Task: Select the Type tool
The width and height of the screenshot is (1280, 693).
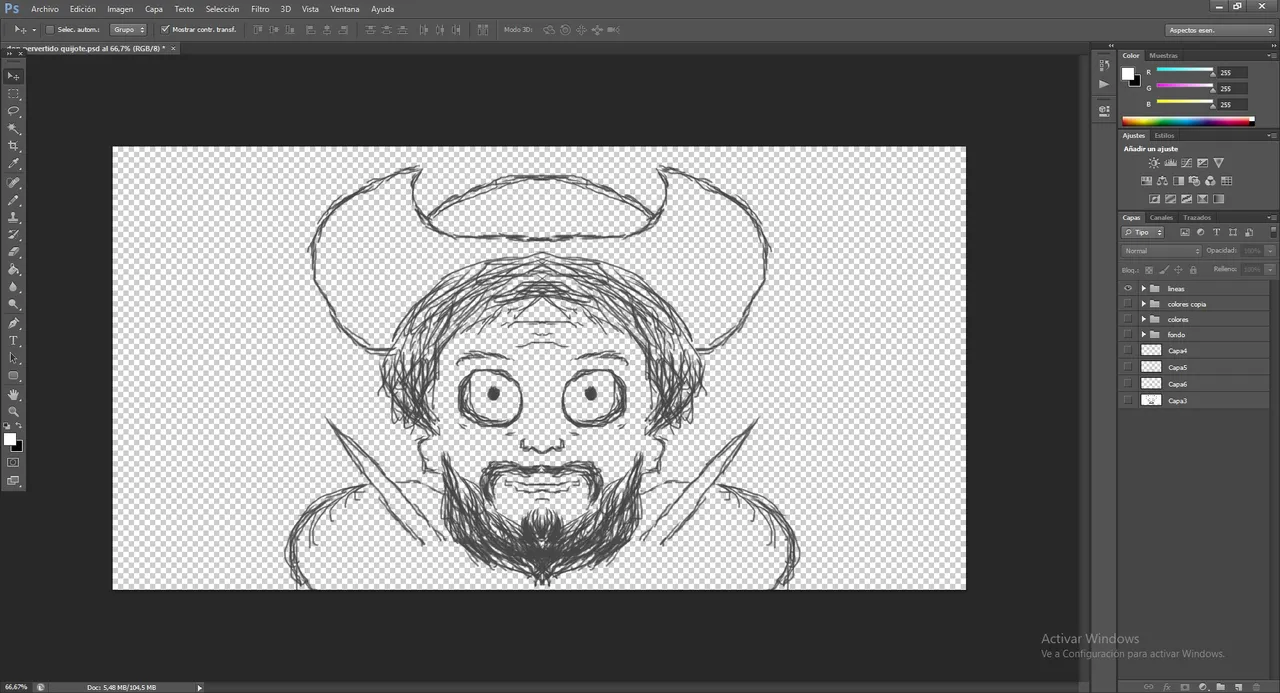Action: pyautogui.click(x=14, y=341)
